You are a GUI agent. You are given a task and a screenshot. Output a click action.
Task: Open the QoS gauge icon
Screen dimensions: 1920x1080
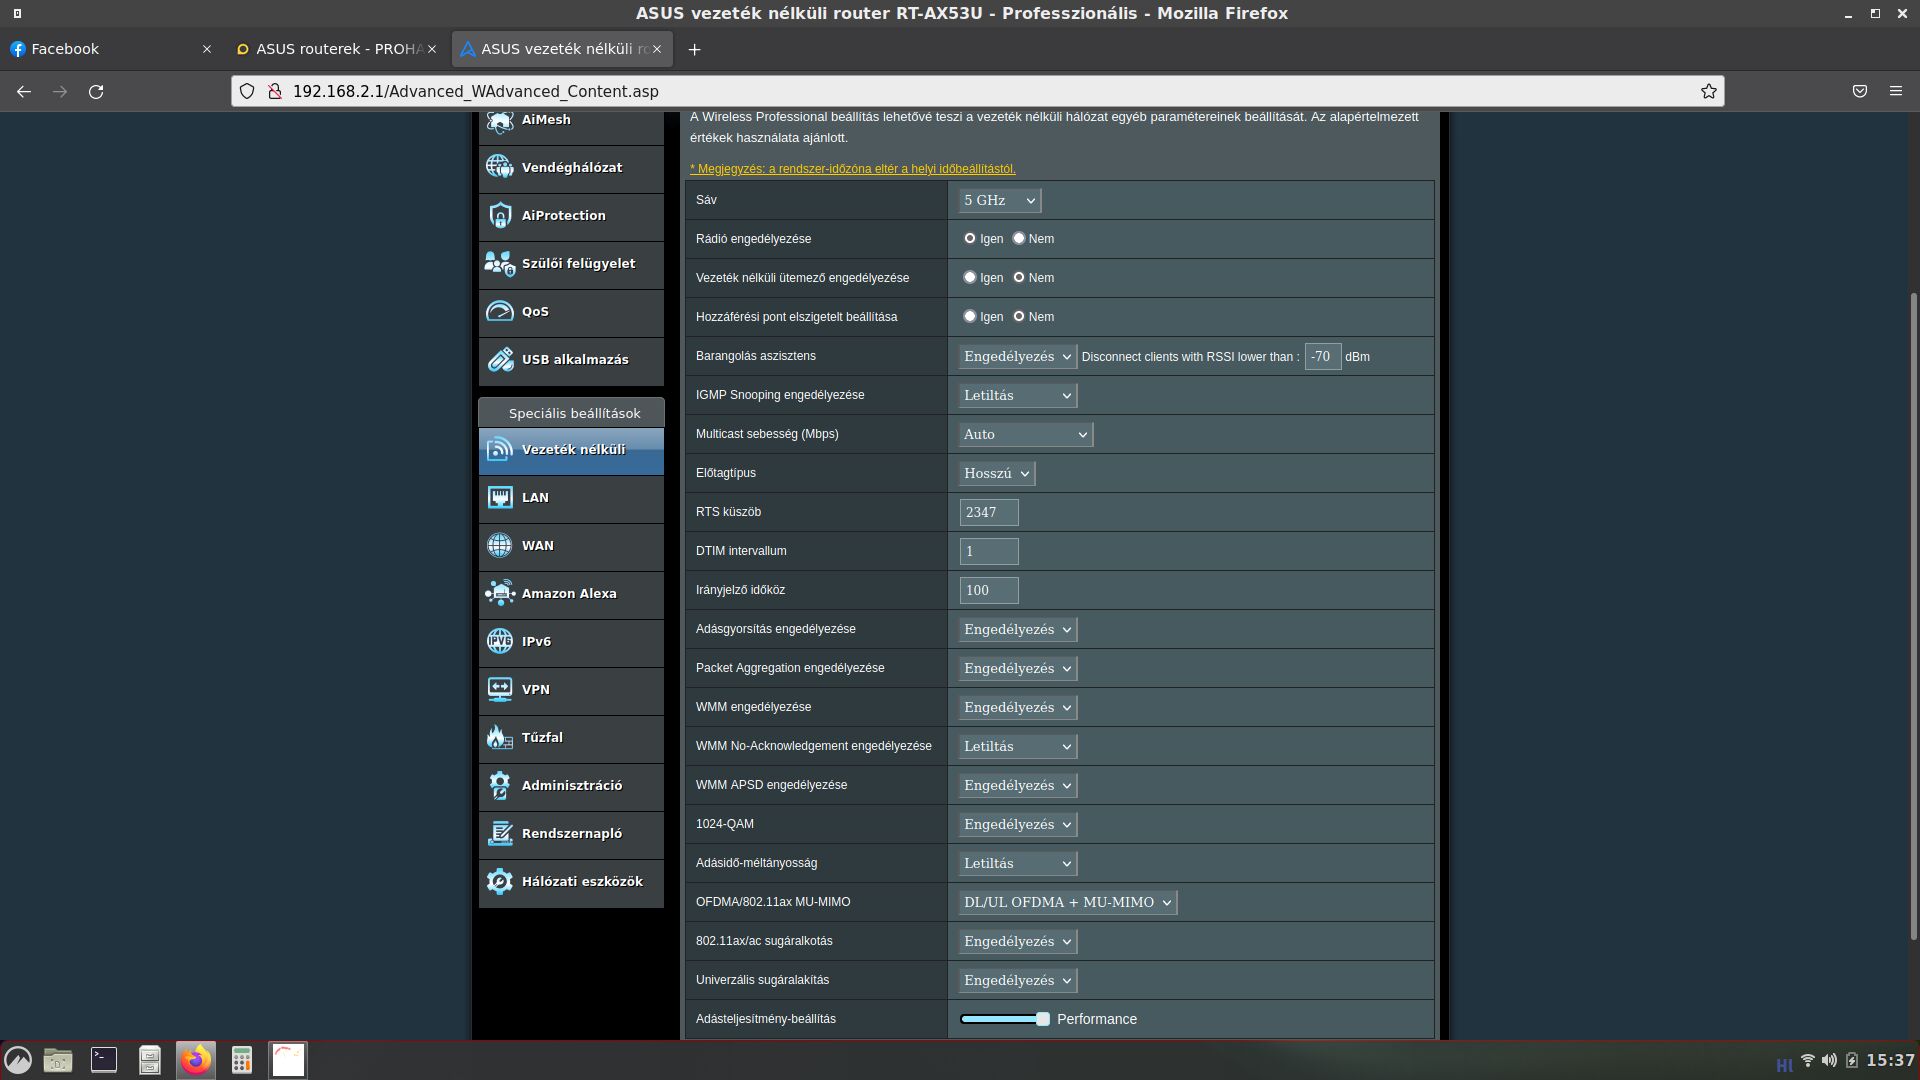pos(500,311)
